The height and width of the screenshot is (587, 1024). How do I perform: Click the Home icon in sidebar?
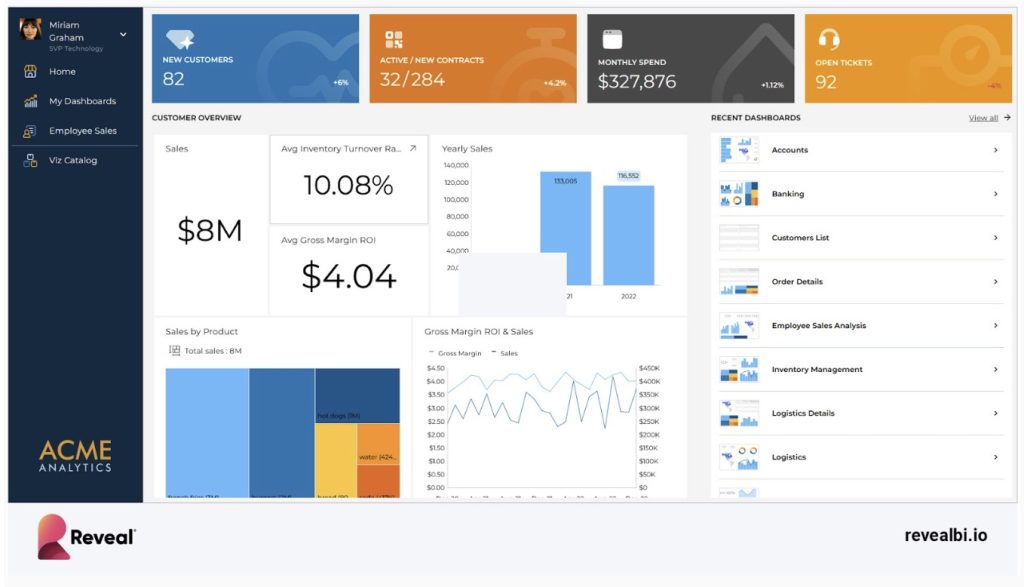(30, 72)
